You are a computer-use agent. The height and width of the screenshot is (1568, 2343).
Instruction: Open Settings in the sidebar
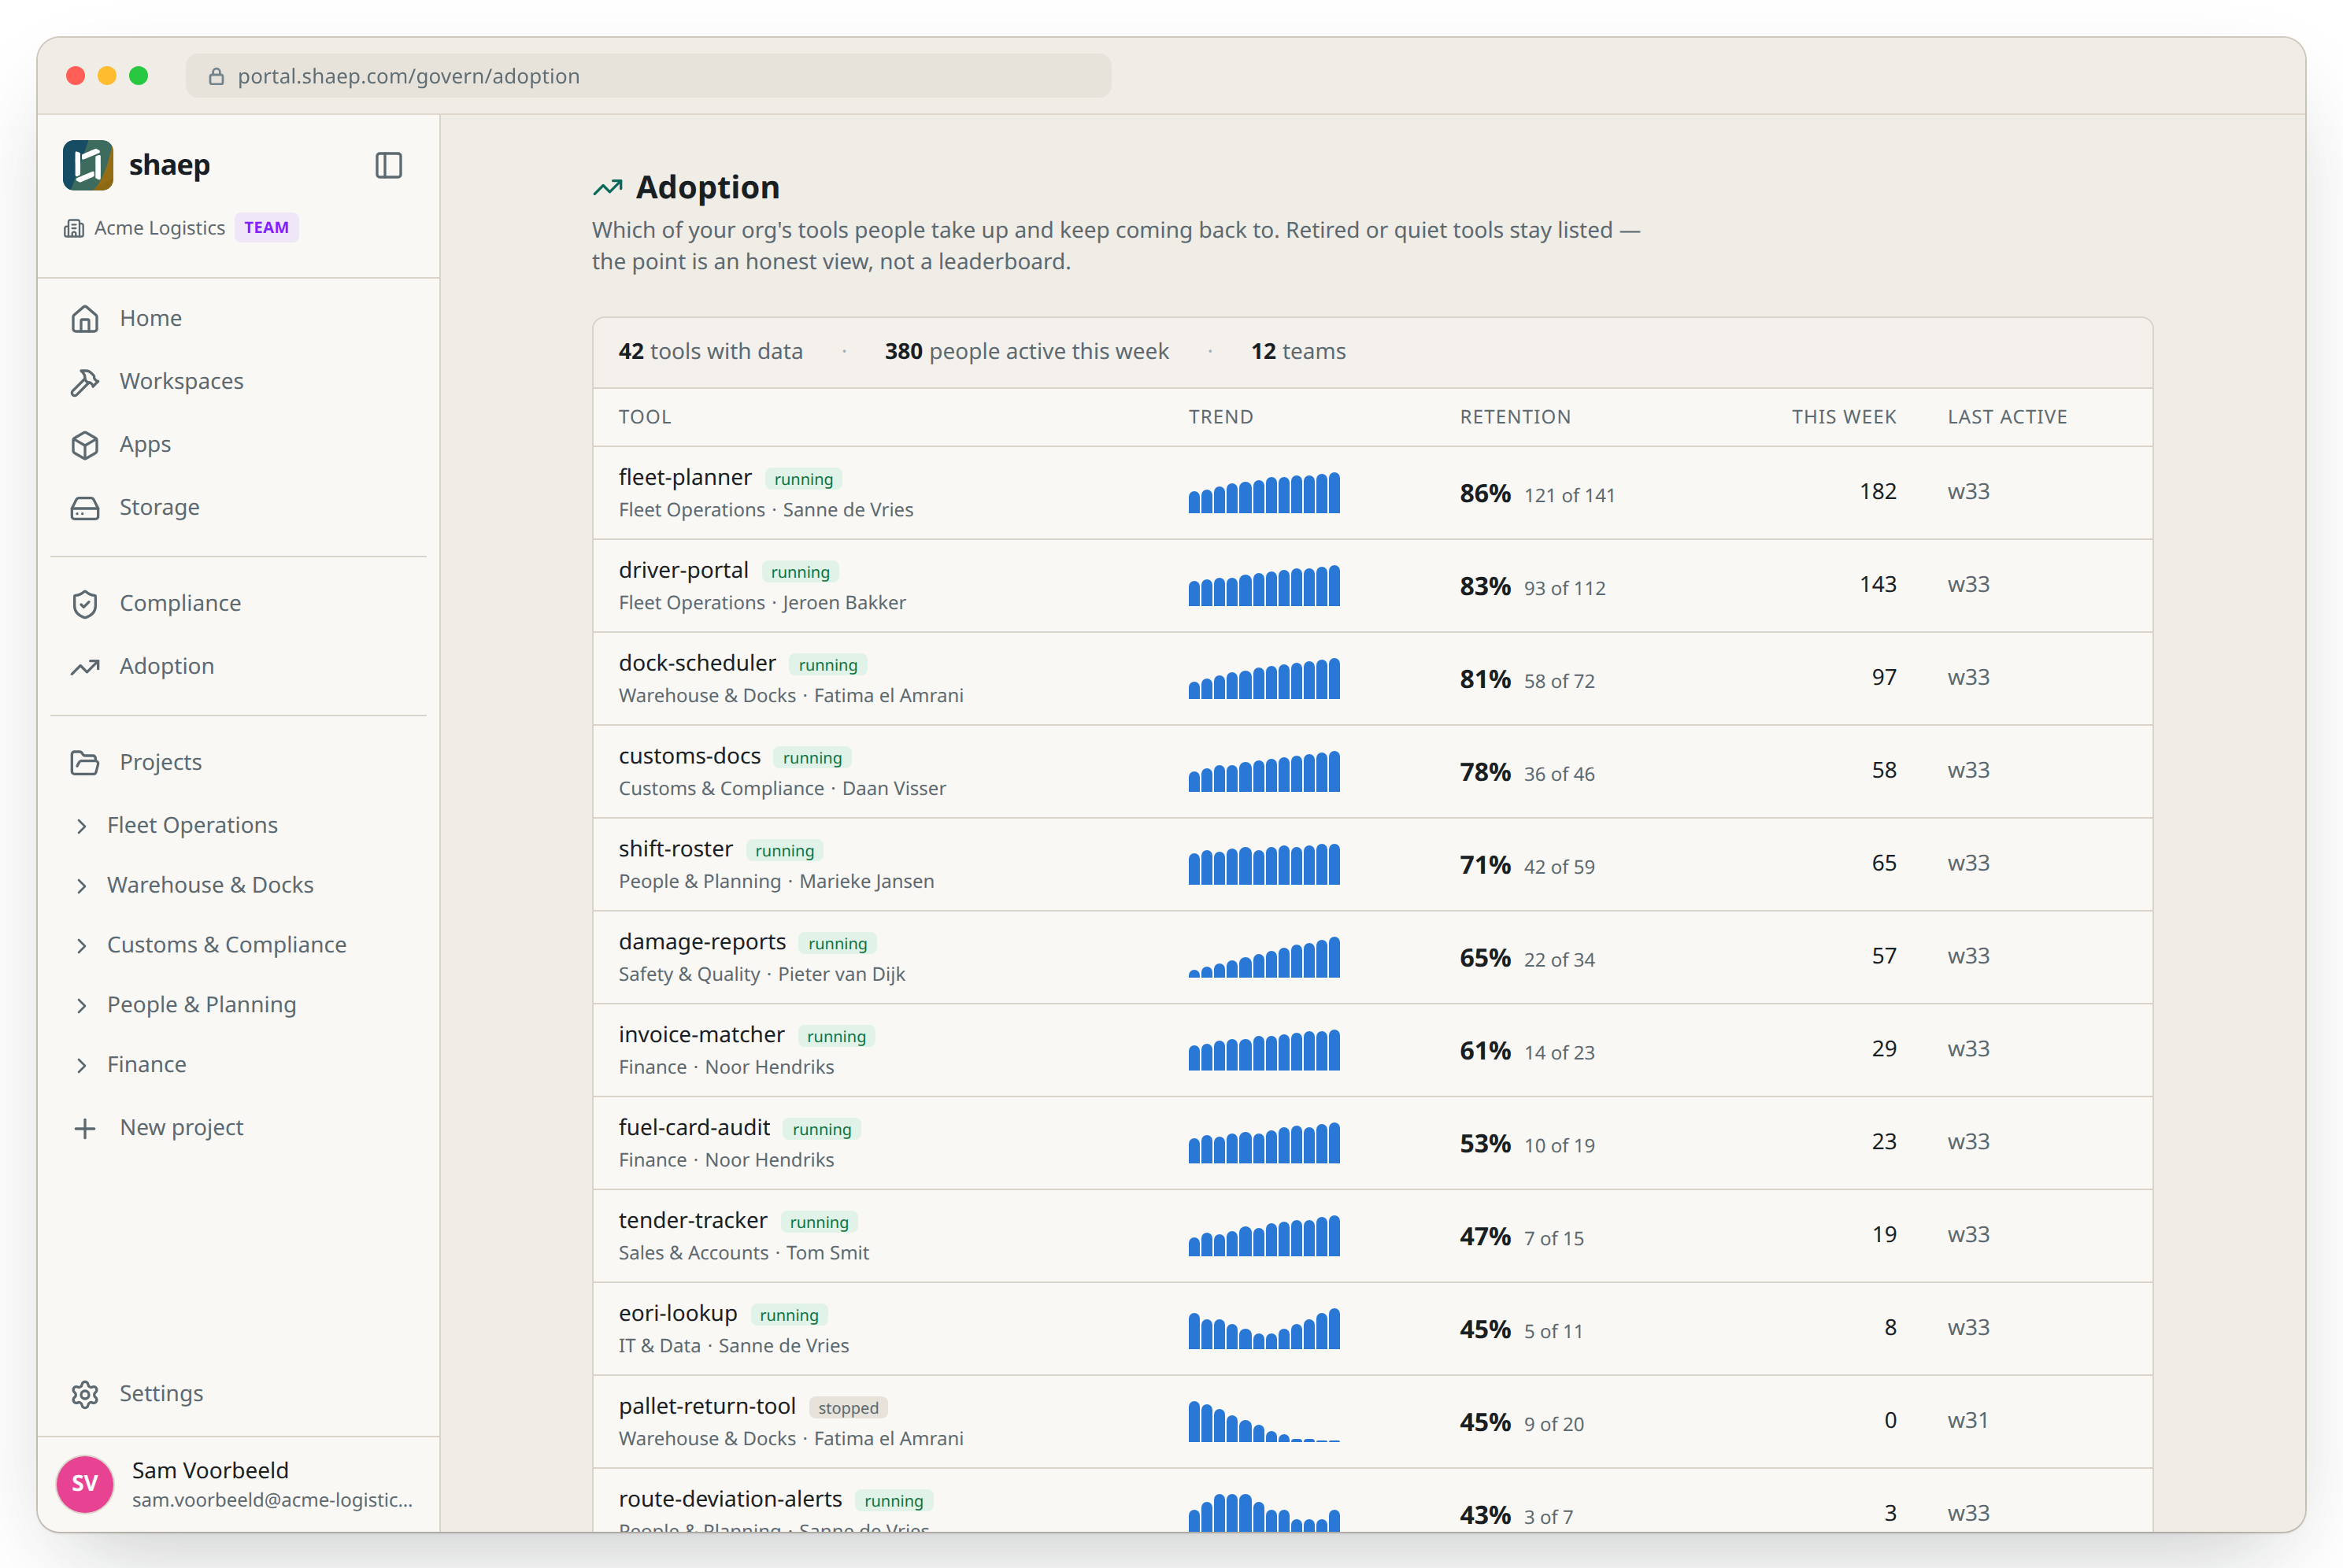[x=239, y=1393]
